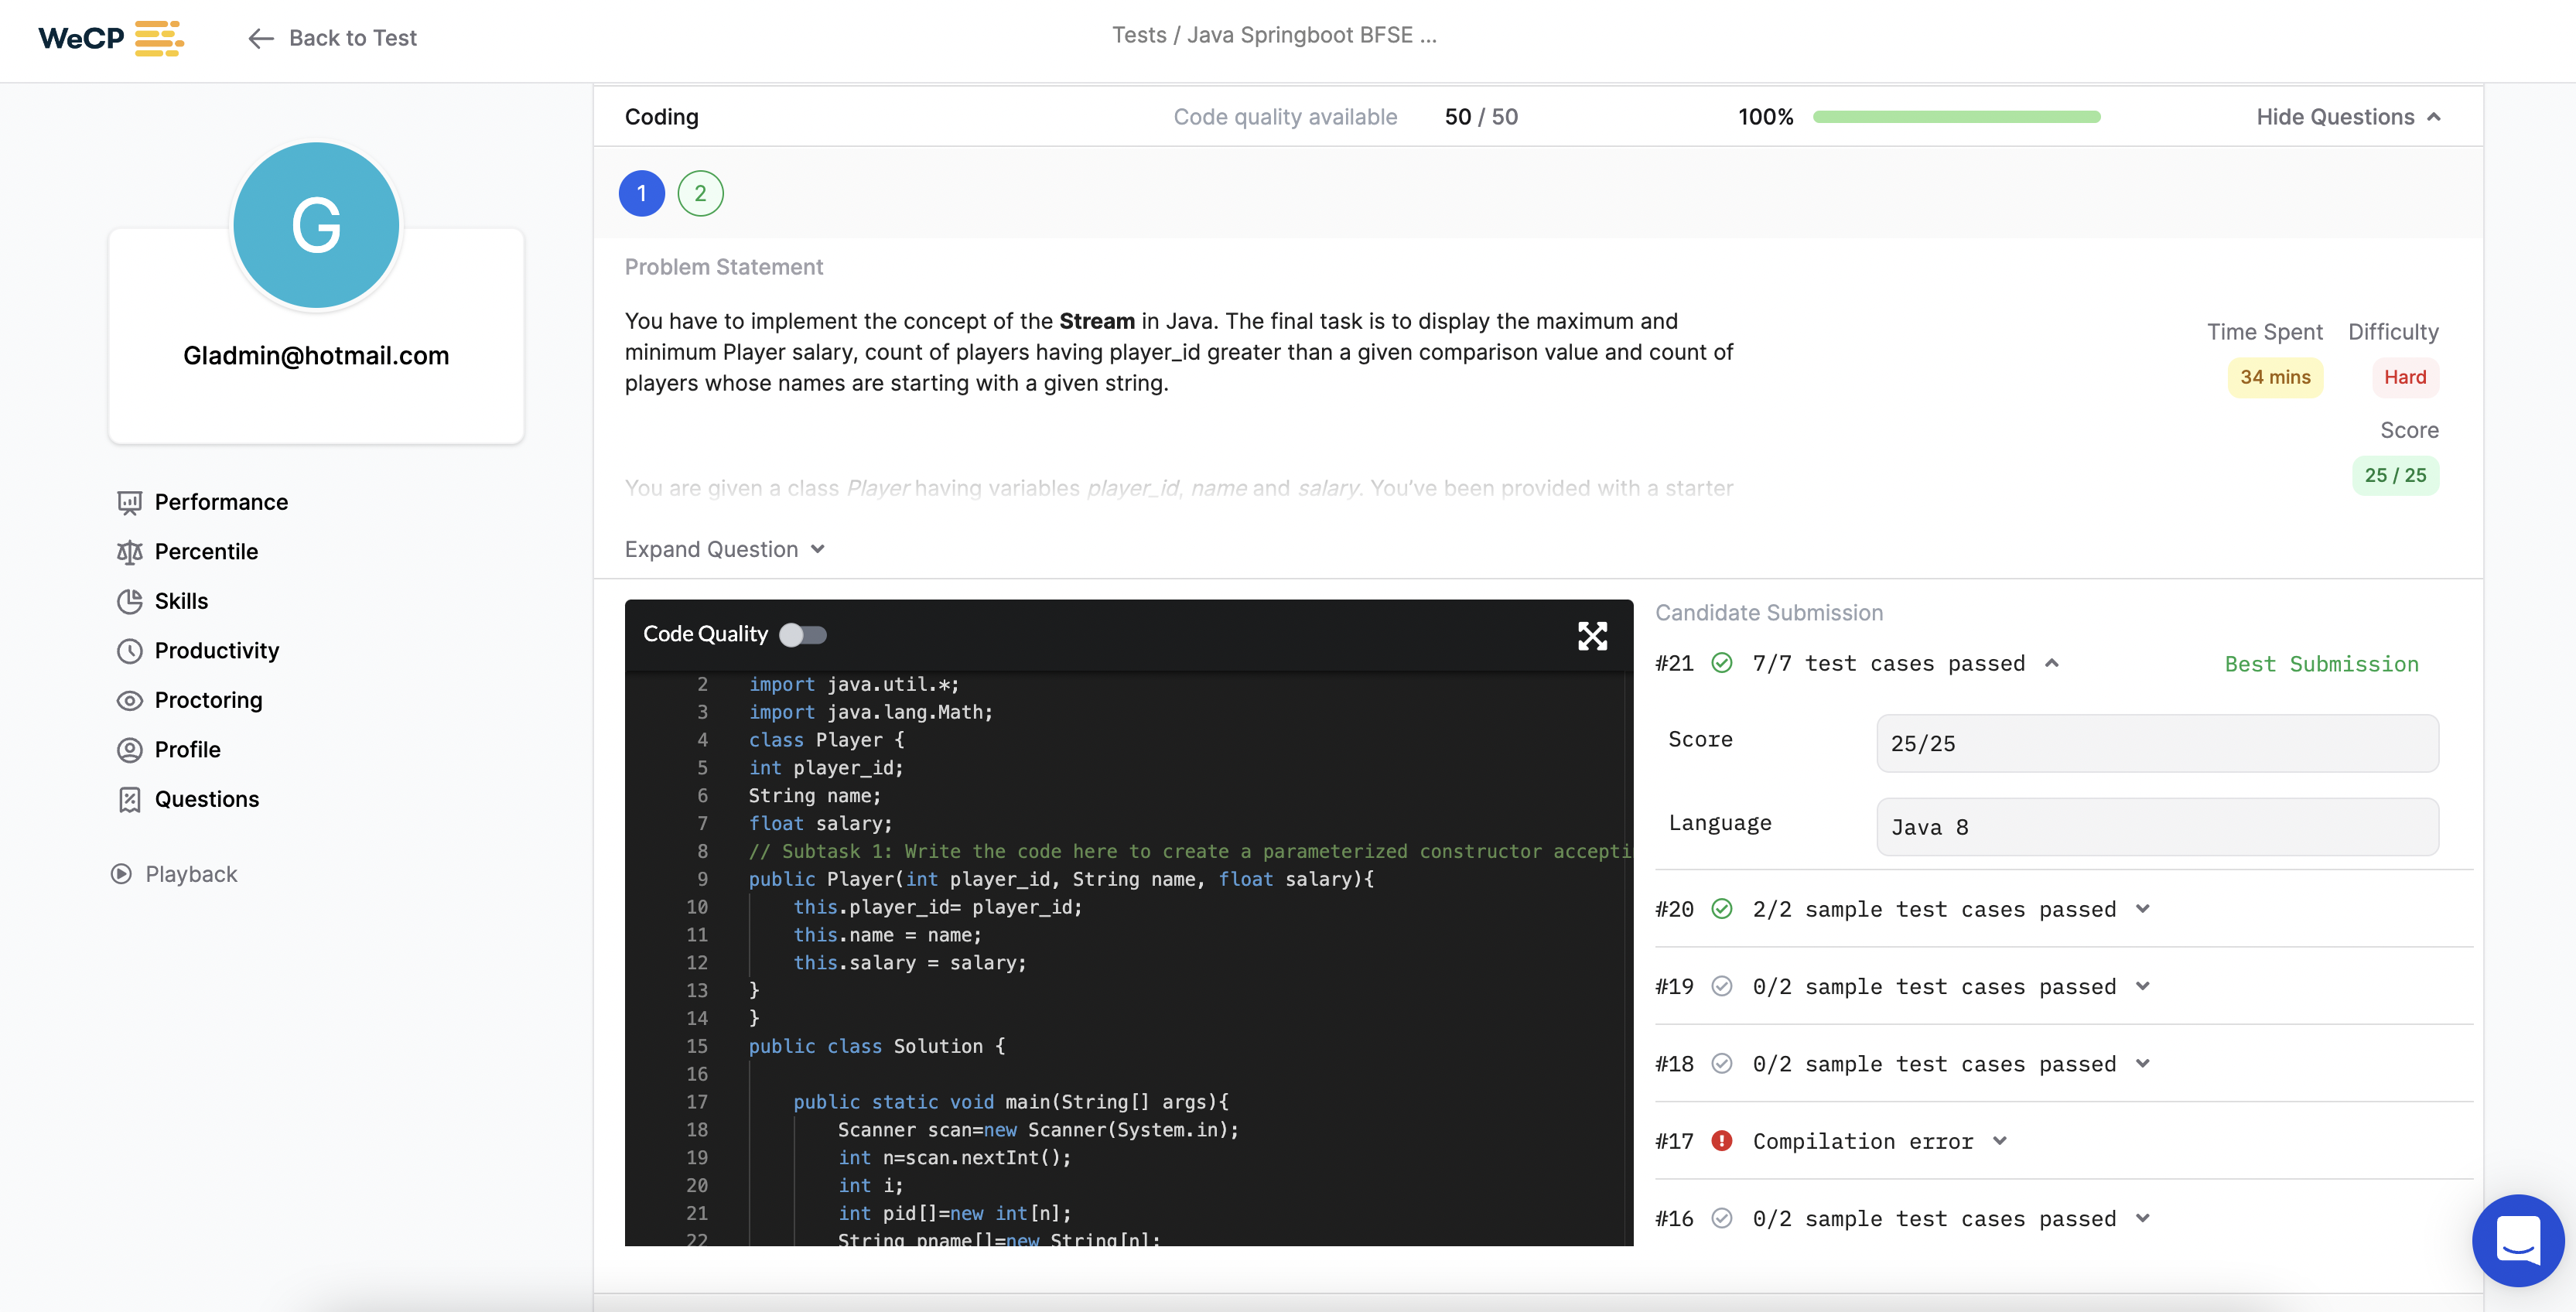
Task: Click Hide Questions
Action: click(2347, 117)
